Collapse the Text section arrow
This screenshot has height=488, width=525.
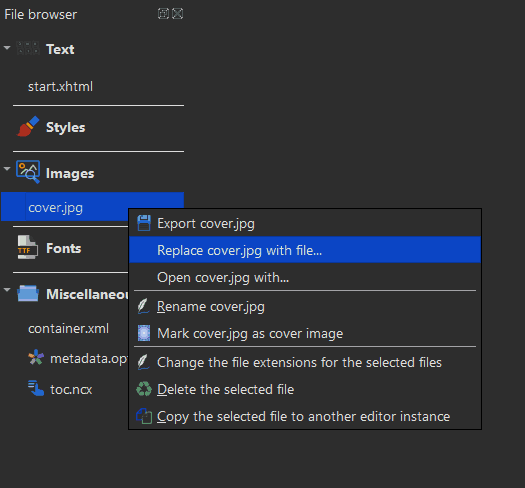click(7, 48)
